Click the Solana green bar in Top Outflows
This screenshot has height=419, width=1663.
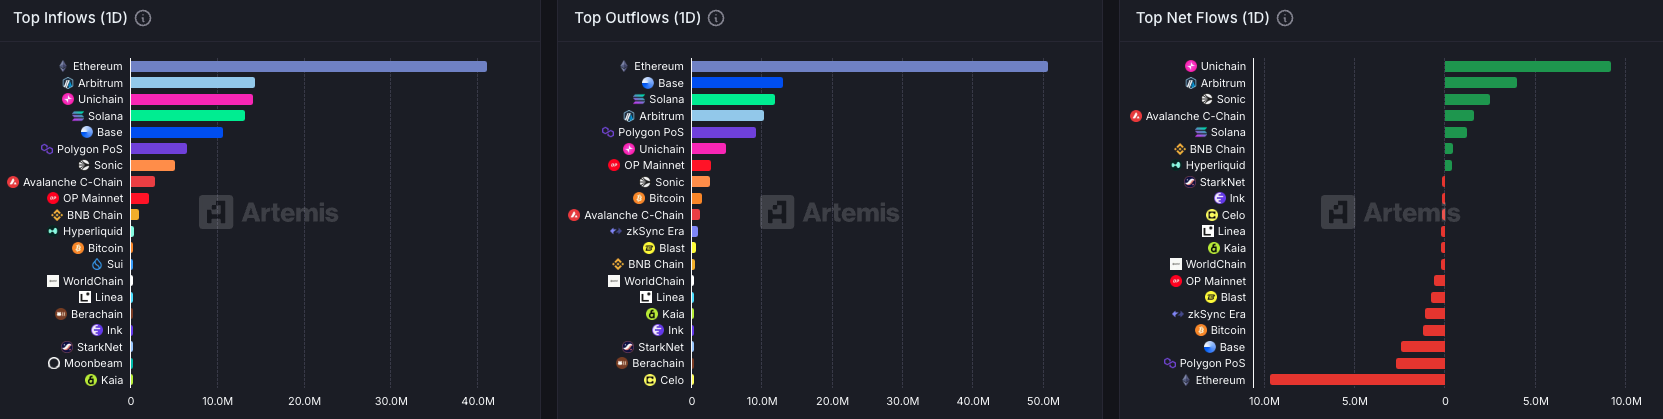[x=733, y=99]
